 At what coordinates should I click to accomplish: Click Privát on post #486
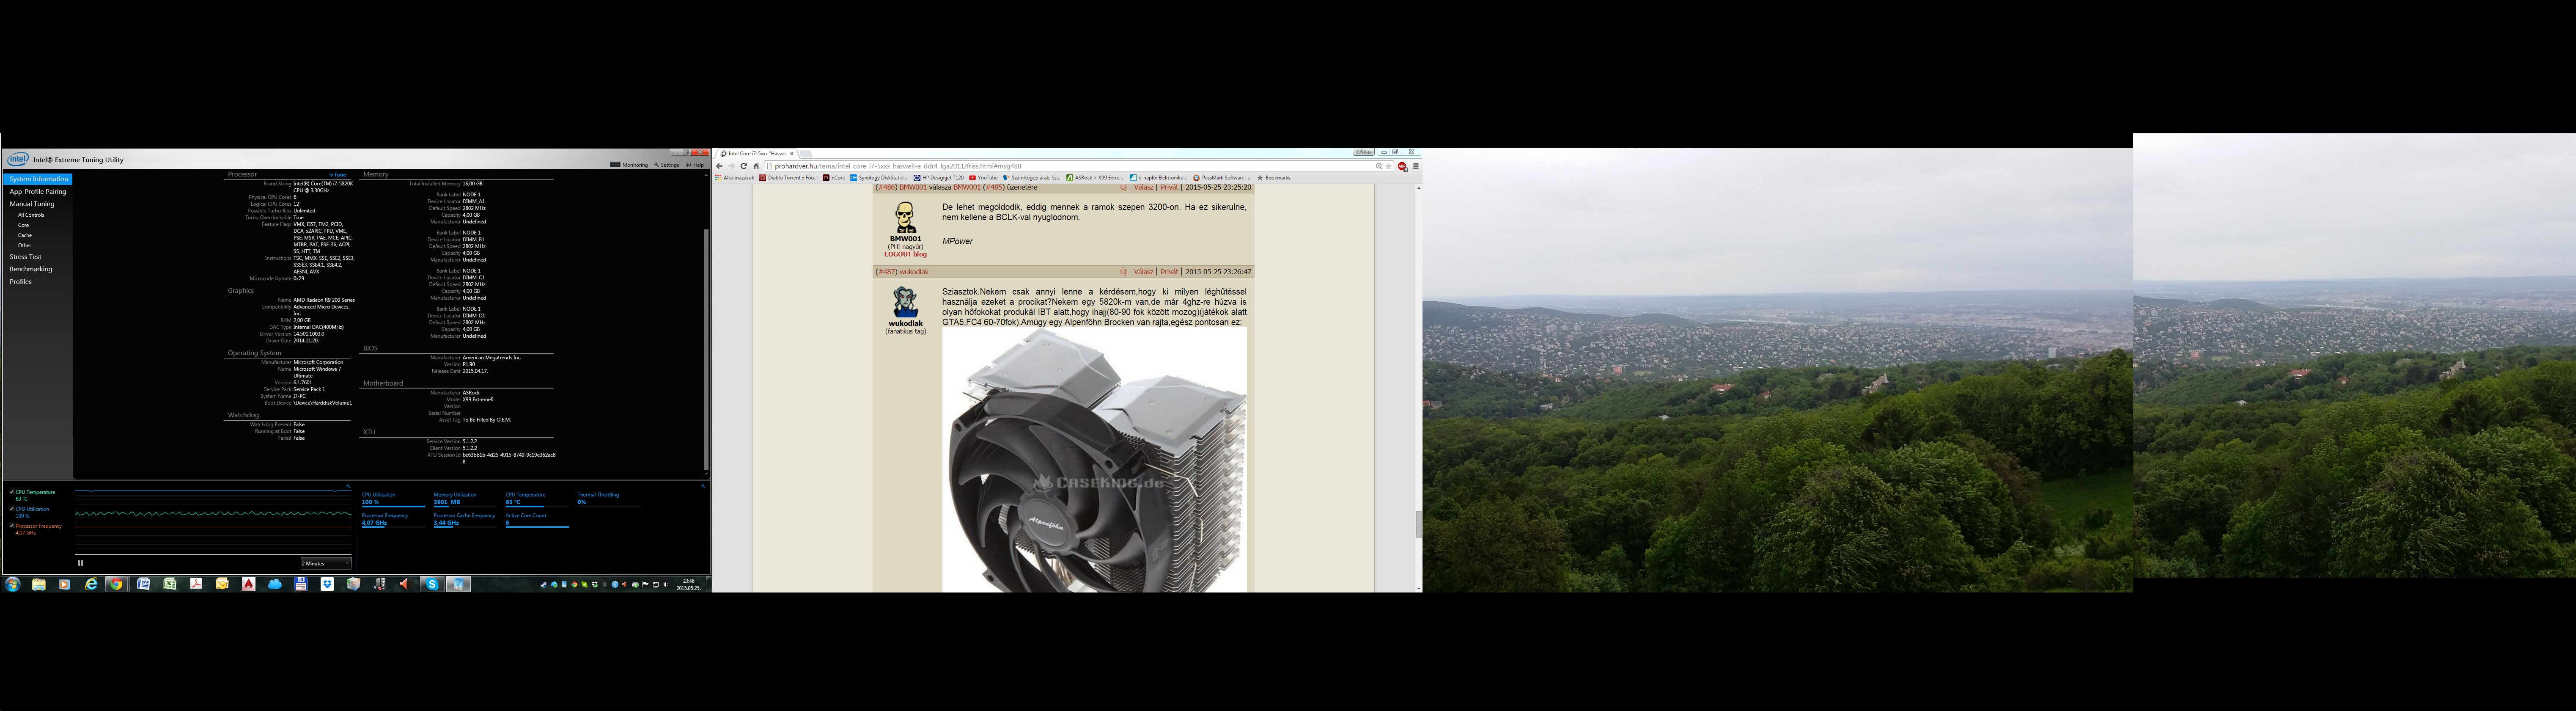pyautogui.click(x=1169, y=187)
